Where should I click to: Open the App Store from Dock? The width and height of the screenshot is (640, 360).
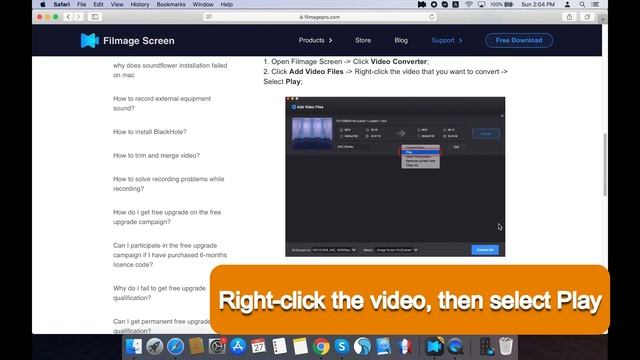click(238, 347)
